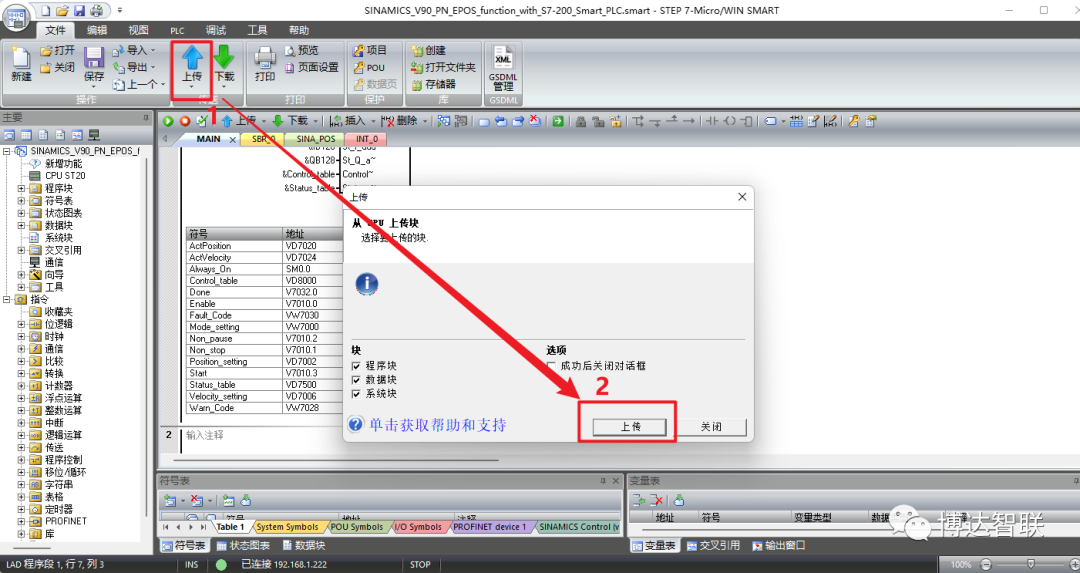Click the add symbol table icon in 符号表 panel
The height and width of the screenshot is (573, 1080).
[x=170, y=501]
